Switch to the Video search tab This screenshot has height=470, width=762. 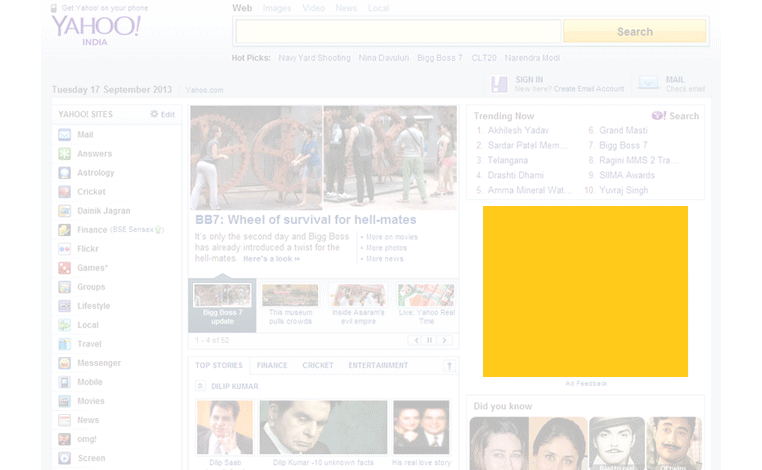click(313, 8)
